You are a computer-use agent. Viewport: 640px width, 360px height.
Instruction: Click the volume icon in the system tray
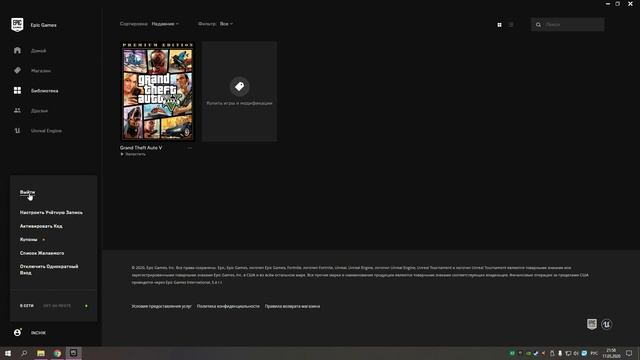pyautogui.click(x=576, y=353)
